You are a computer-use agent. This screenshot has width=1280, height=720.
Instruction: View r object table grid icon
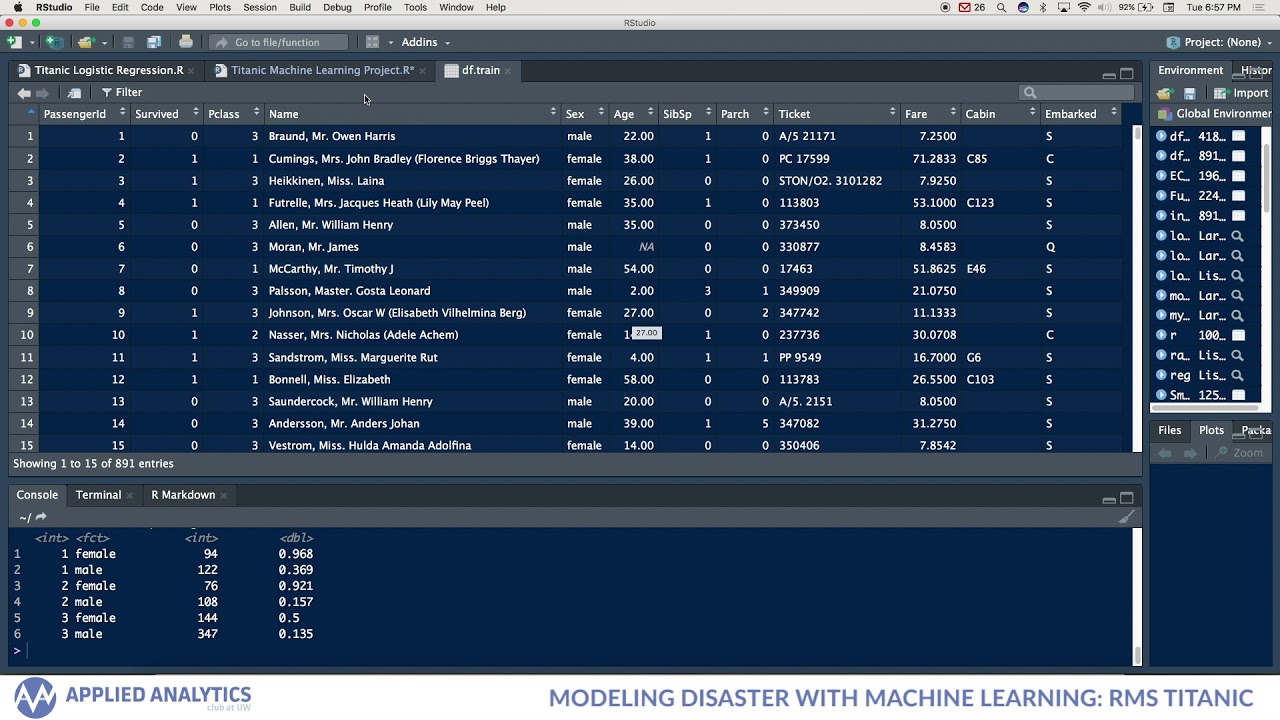pyautogui.click(x=1238, y=335)
